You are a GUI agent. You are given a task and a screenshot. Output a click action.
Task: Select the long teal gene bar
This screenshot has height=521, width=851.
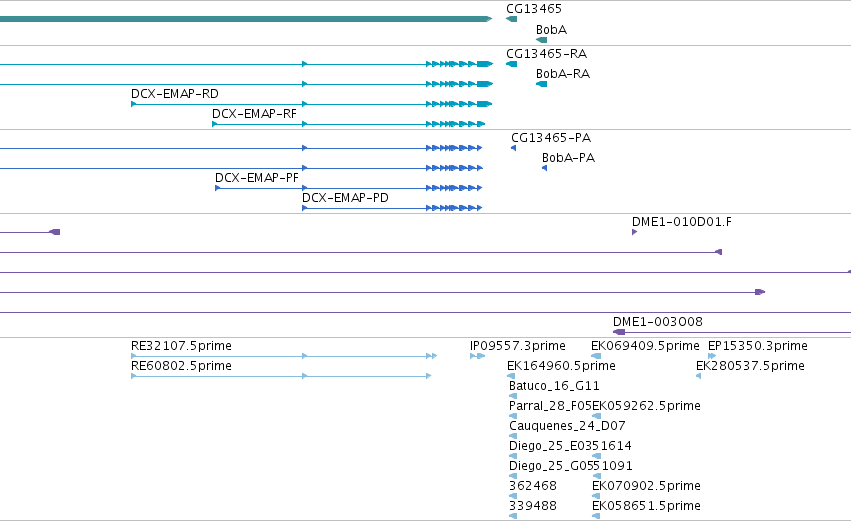pyautogui.click(x=246, y=19)
